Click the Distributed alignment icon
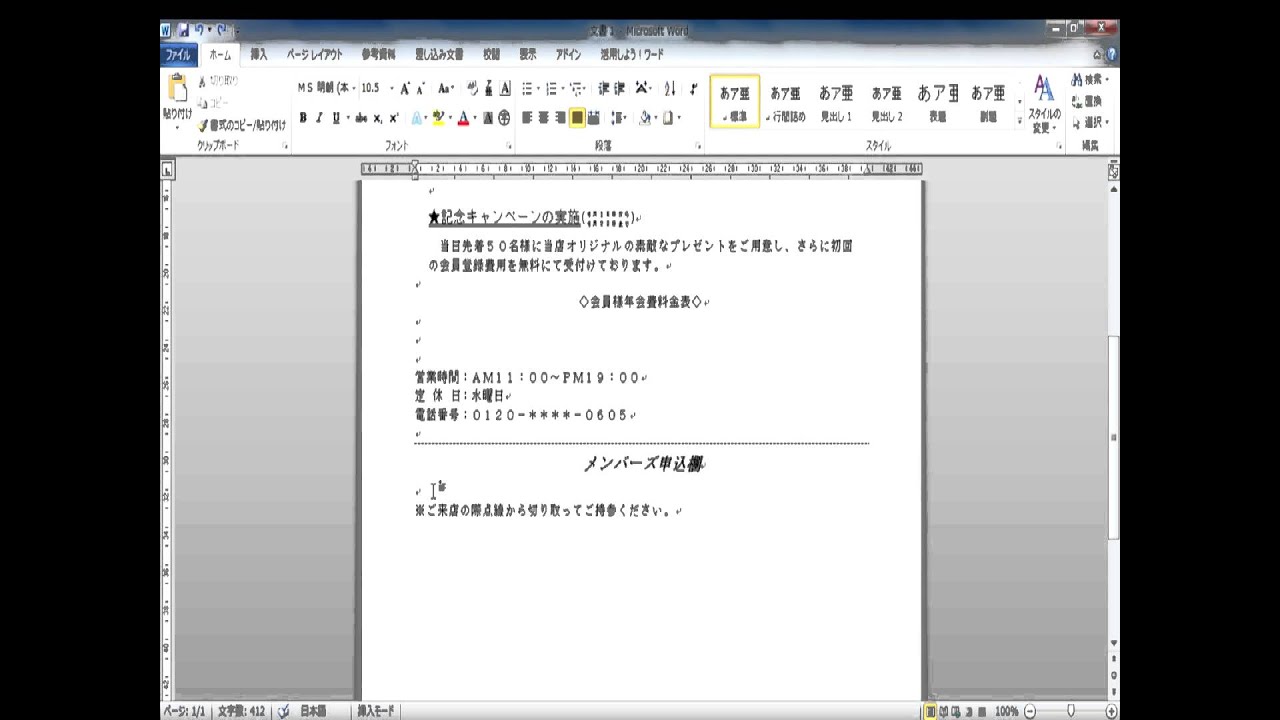 pyautogui.click(x=594, y=118)
